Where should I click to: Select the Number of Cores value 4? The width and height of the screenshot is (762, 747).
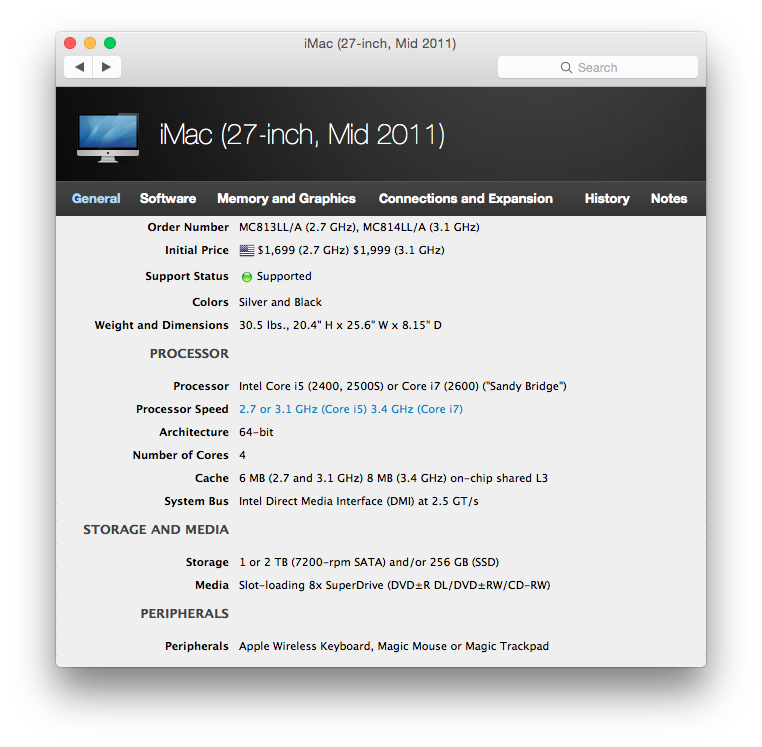tap(242, 455)
